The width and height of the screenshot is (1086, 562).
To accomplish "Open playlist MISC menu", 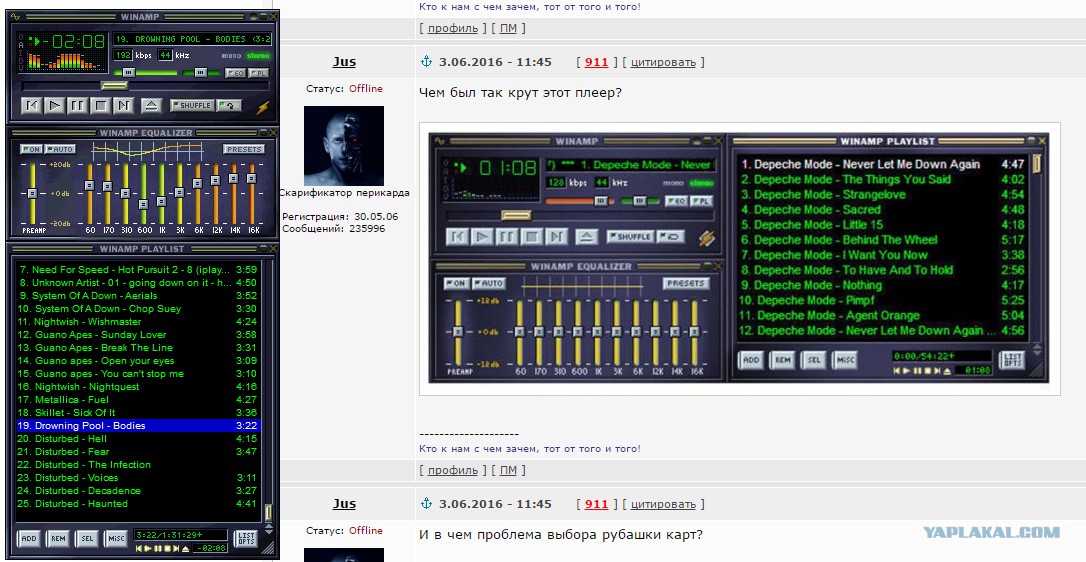I will tap(116, 538).
